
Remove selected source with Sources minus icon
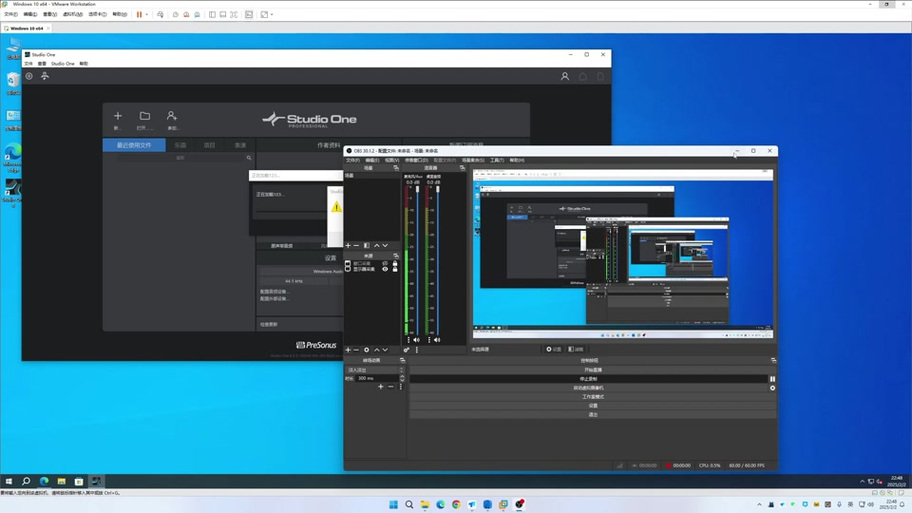click(357, 350)
